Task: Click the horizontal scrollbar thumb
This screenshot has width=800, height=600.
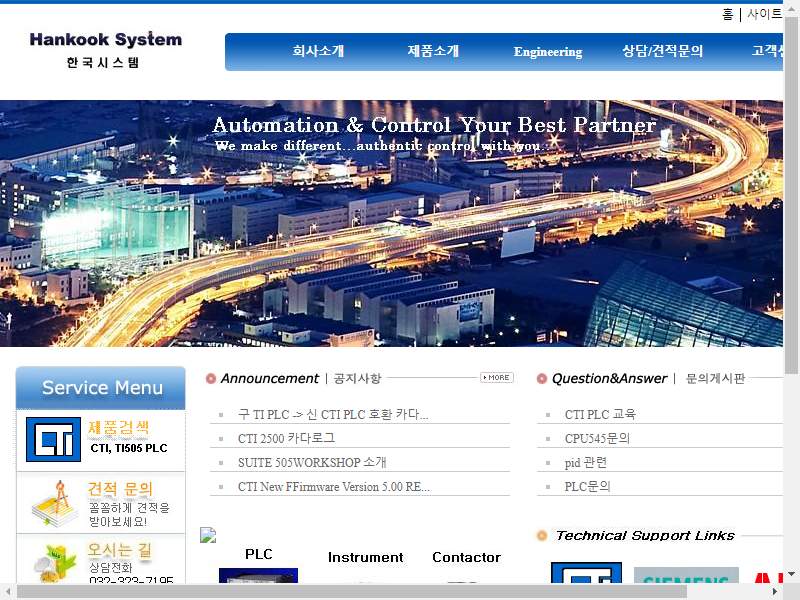Action: coord(352,591)
